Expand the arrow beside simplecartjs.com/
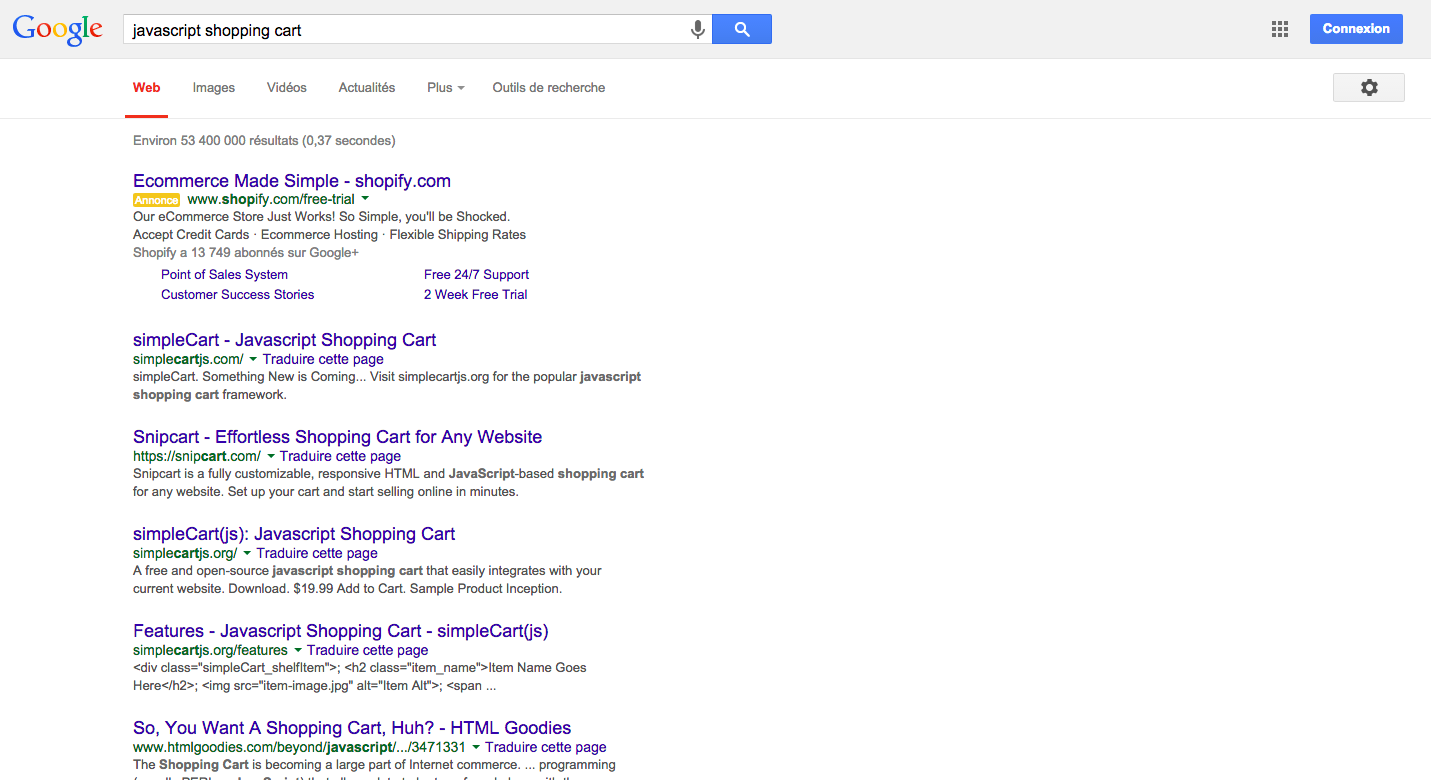Viewport: 1431px width, 780px height. [x=253, y=359]
